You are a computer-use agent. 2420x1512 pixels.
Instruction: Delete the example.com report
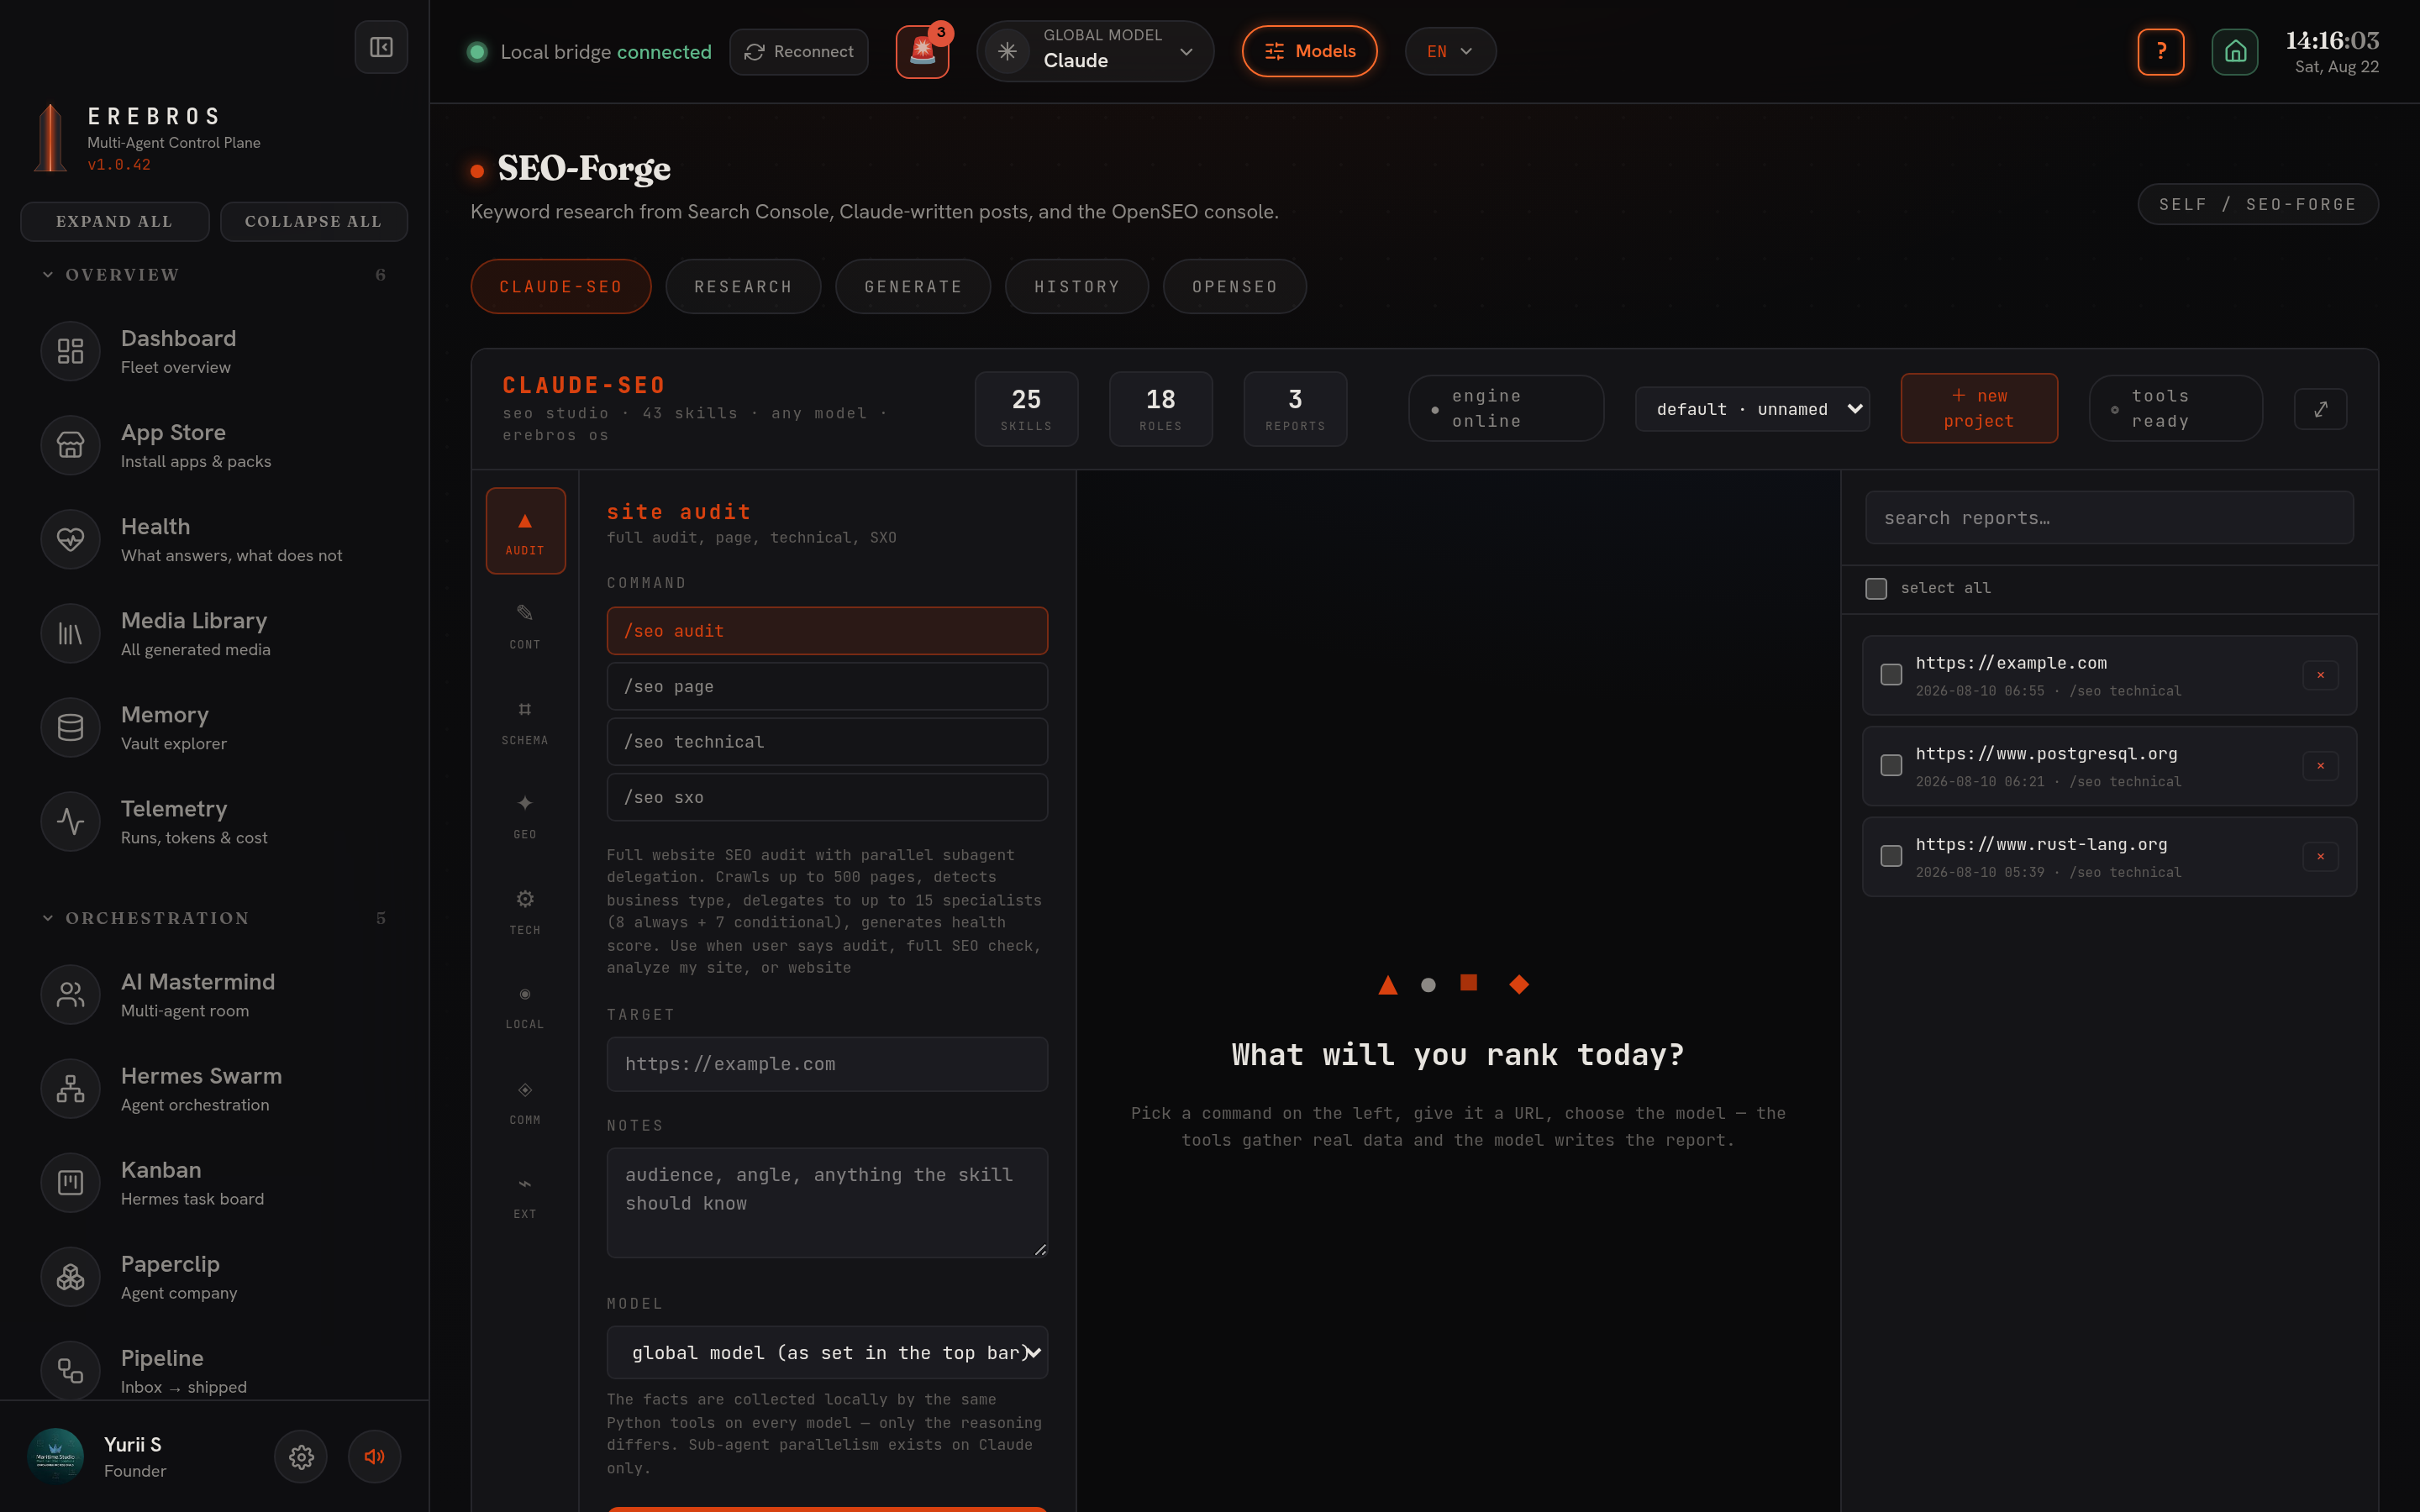point(2320,675)
